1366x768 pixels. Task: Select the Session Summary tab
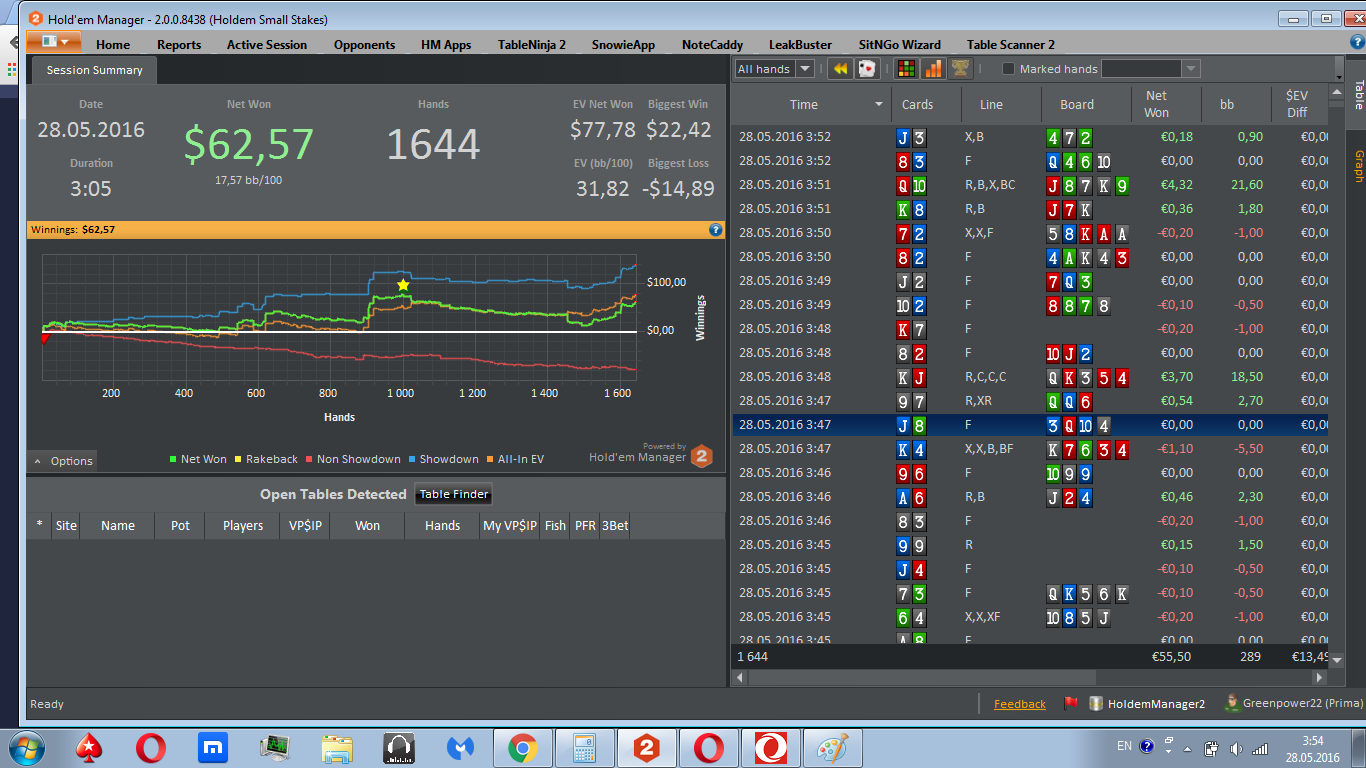coord(94,70)
